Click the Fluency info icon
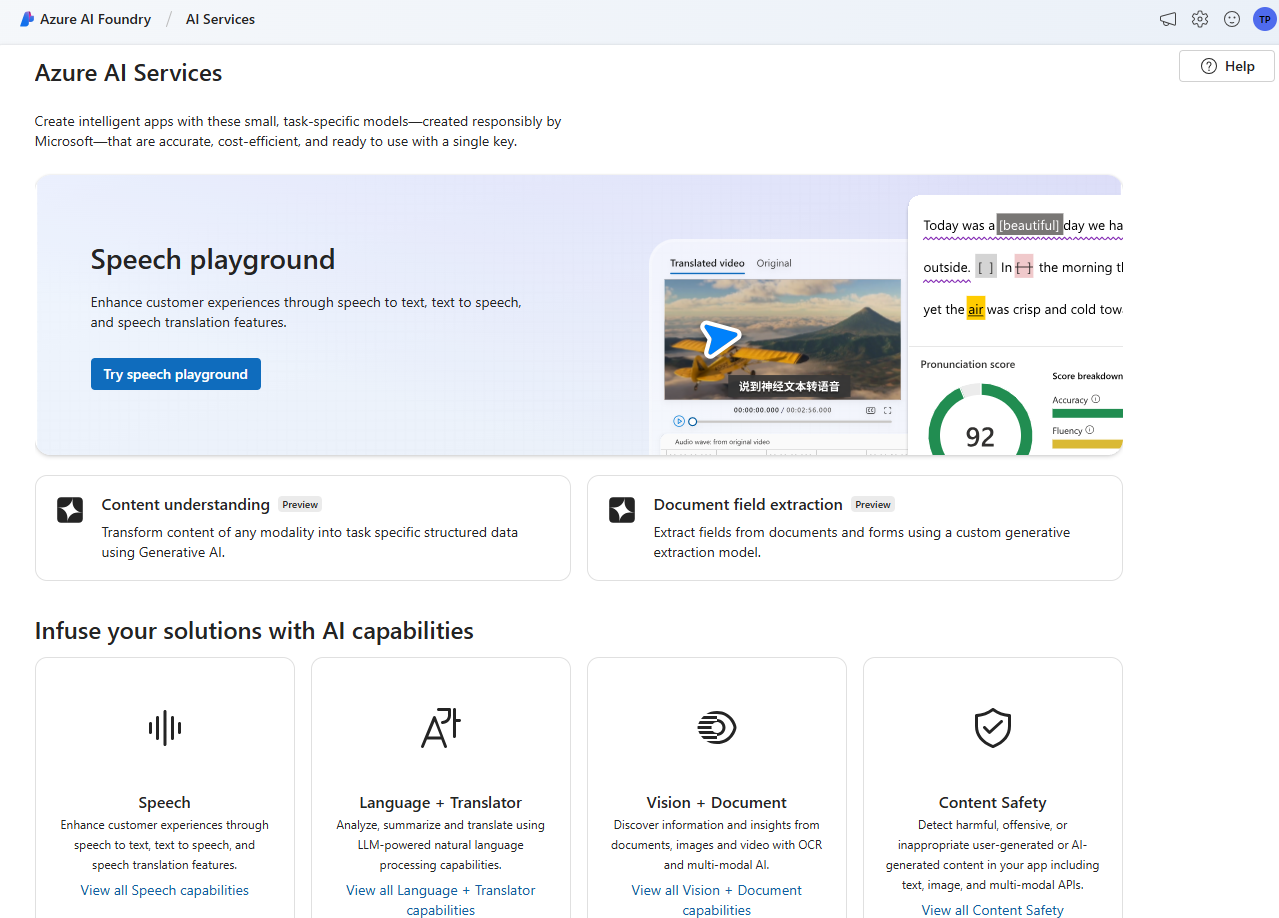Screen dimensions: 1279x918 click(x=1090, y=430)
